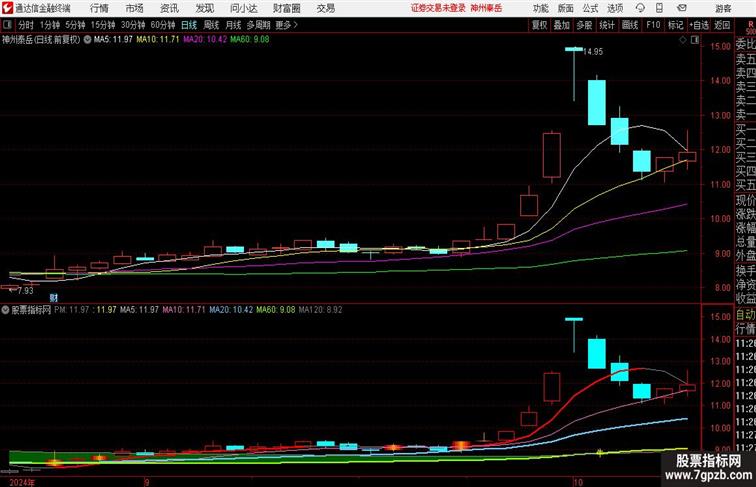This screenshot has width=756, height=487.
Task: Click the 标记 mark toolbar button
Action: tap(675, 25)
